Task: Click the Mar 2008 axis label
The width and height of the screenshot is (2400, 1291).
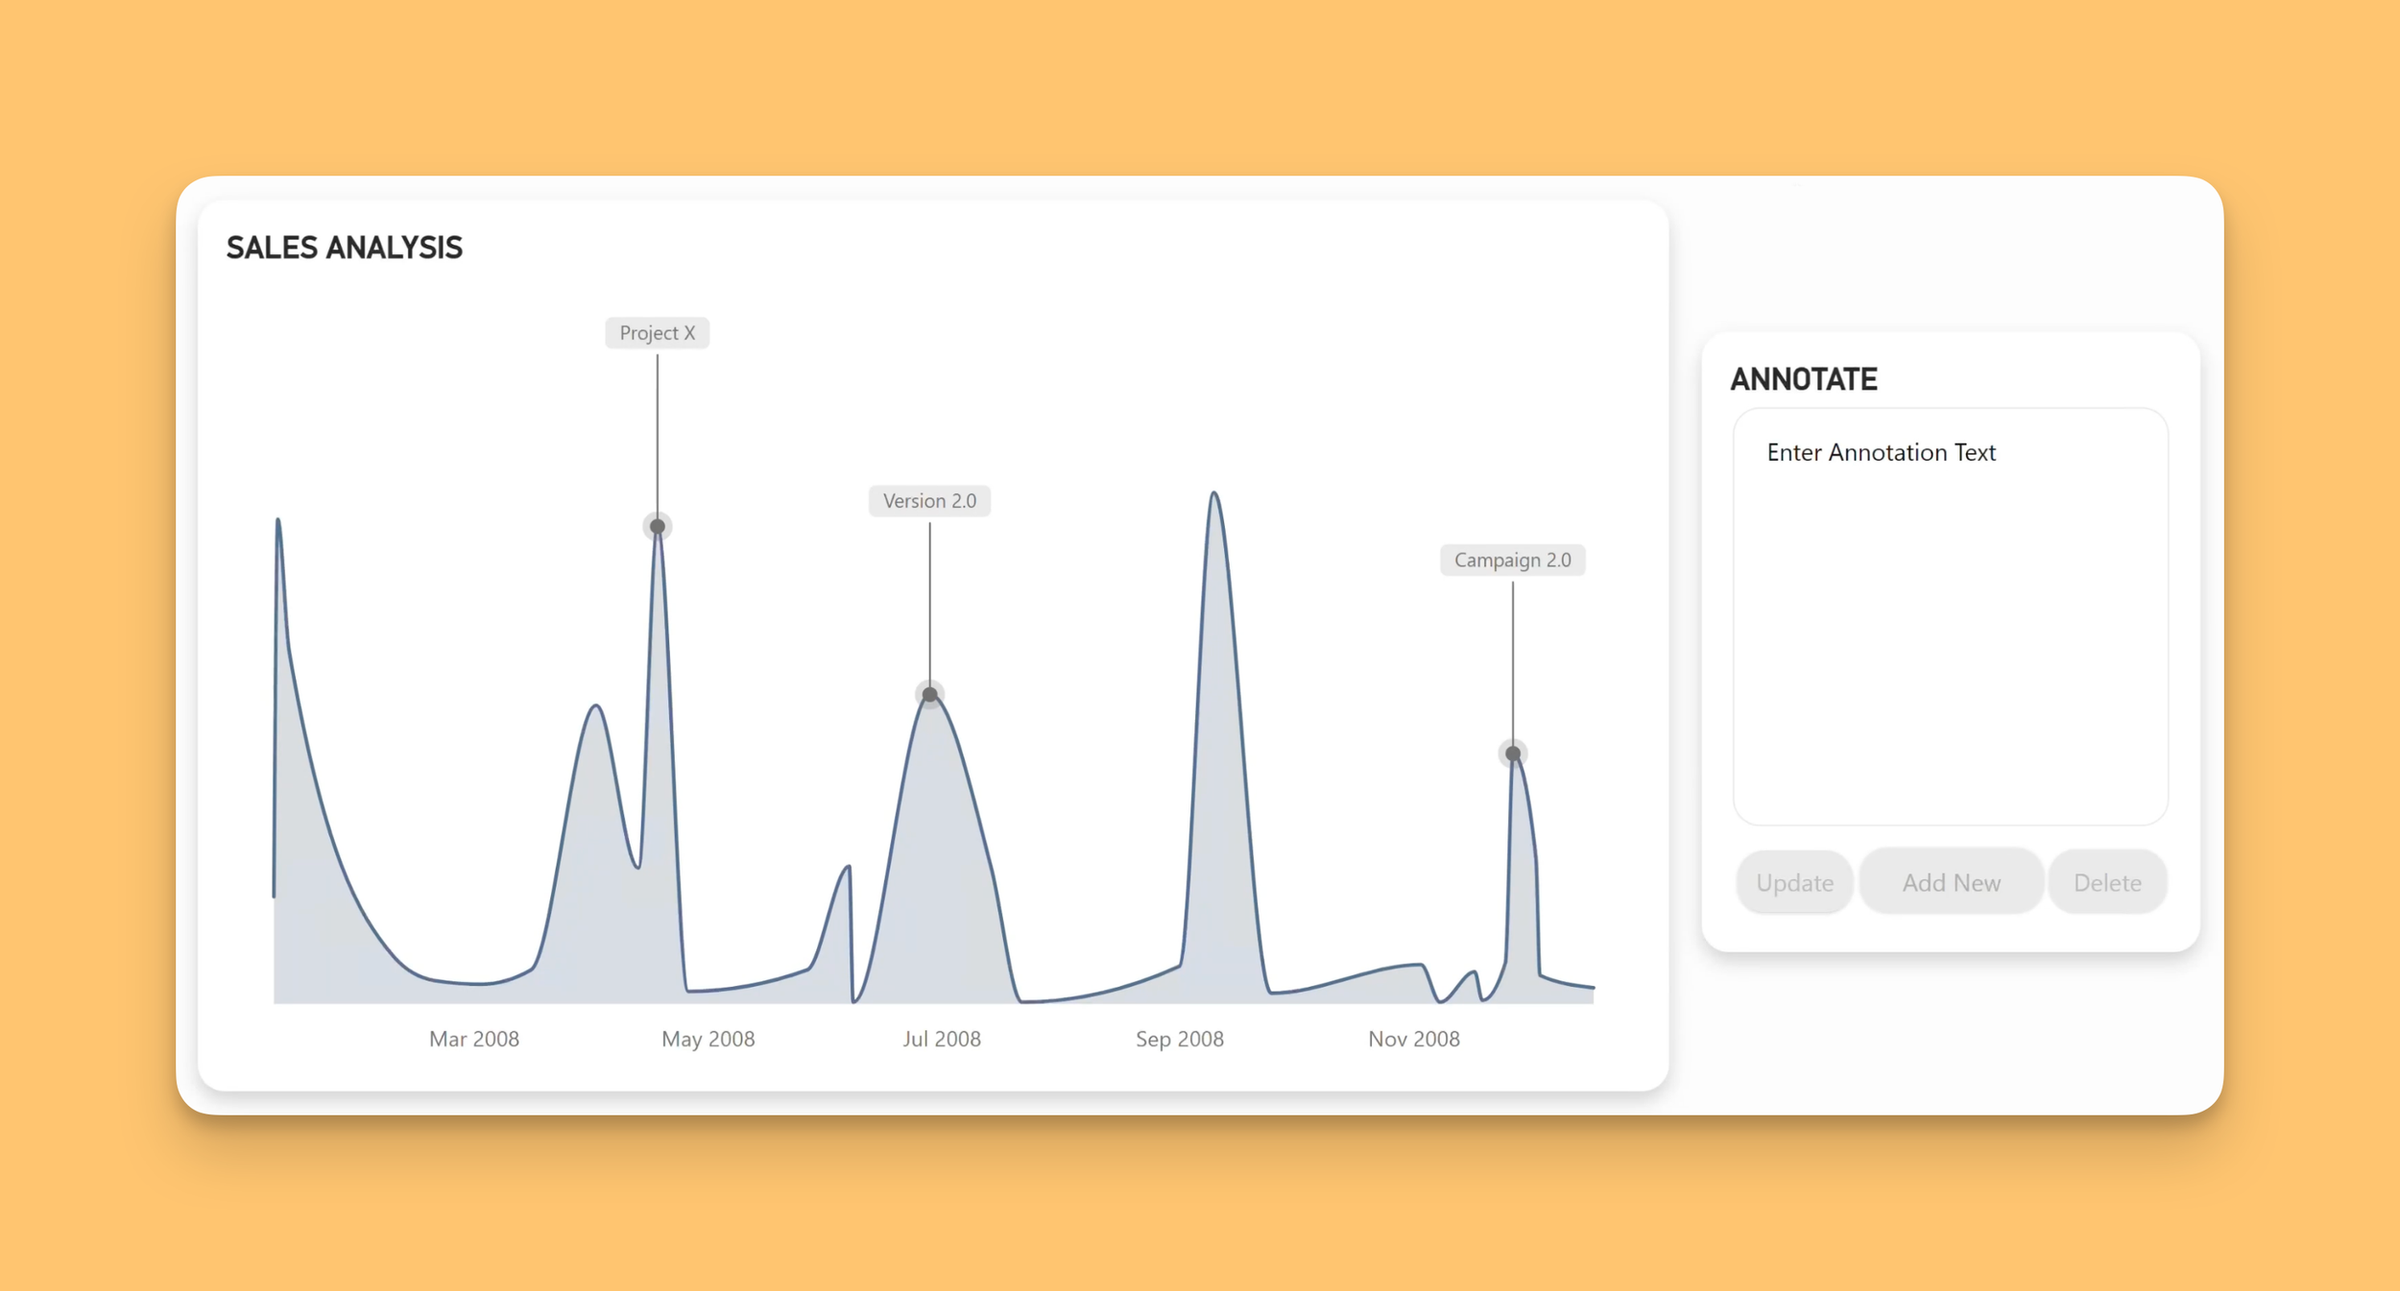Action: click(x=474, y=1039)
